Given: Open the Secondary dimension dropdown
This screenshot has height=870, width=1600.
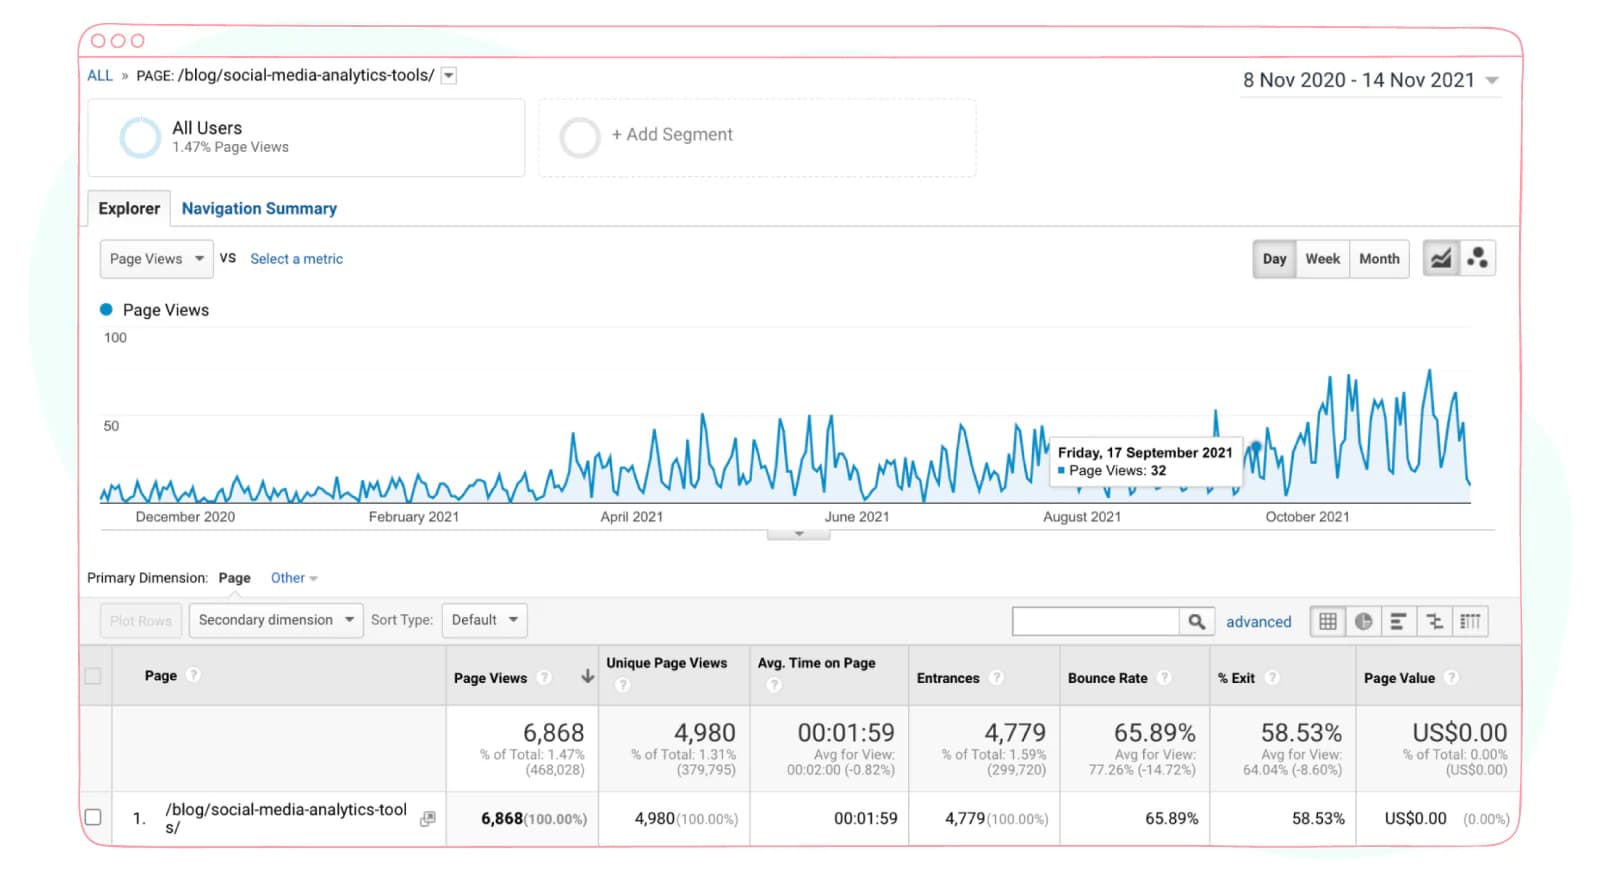Looking at the screenshot, I should coord(275,620).
